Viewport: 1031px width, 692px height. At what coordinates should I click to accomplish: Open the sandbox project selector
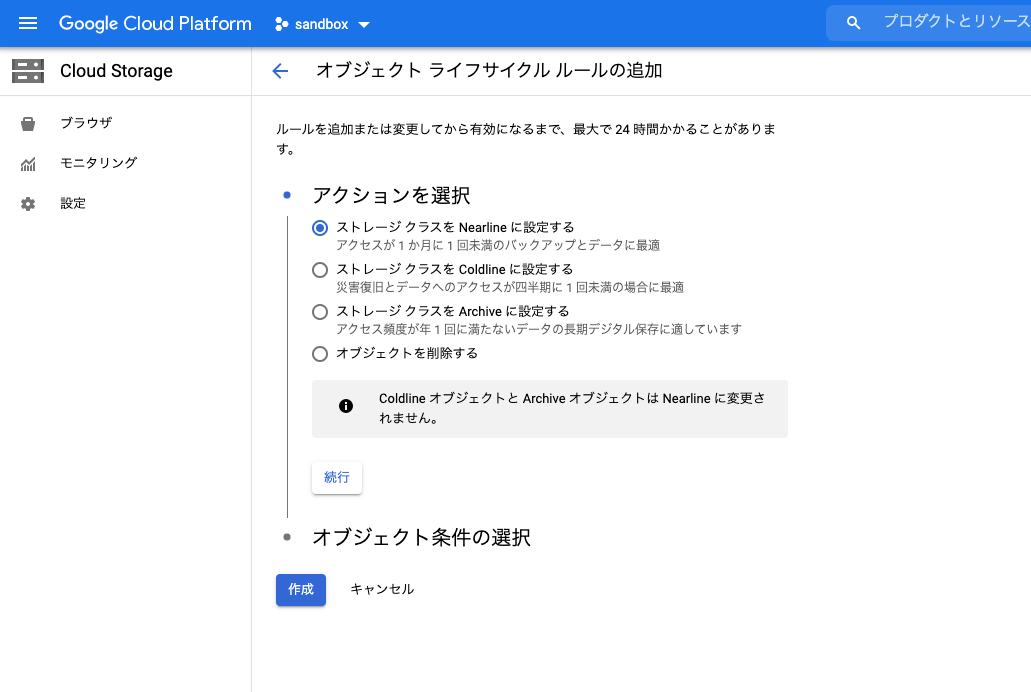coord(322,23)
